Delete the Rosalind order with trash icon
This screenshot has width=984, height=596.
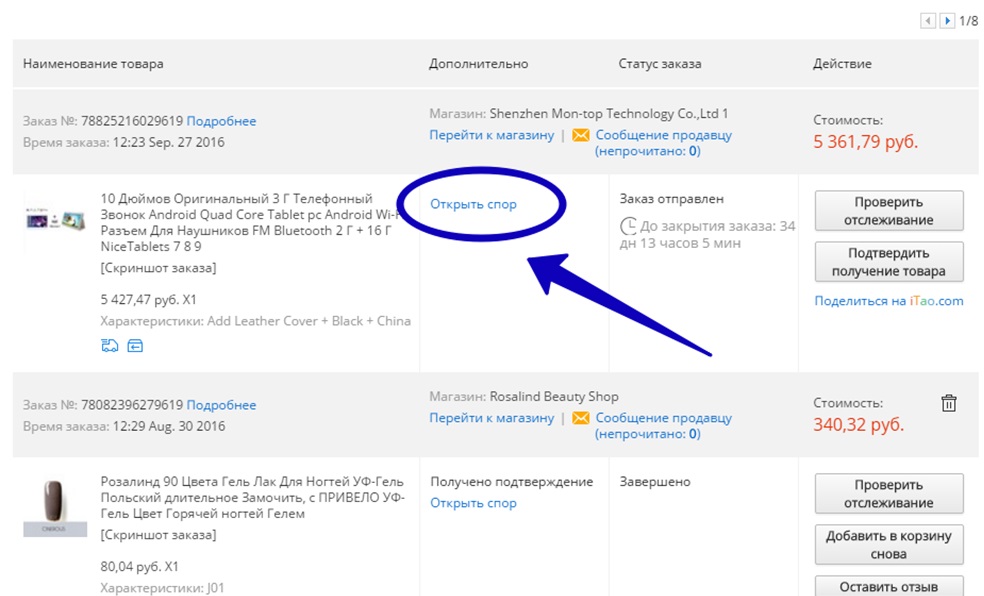click(949, 403)
